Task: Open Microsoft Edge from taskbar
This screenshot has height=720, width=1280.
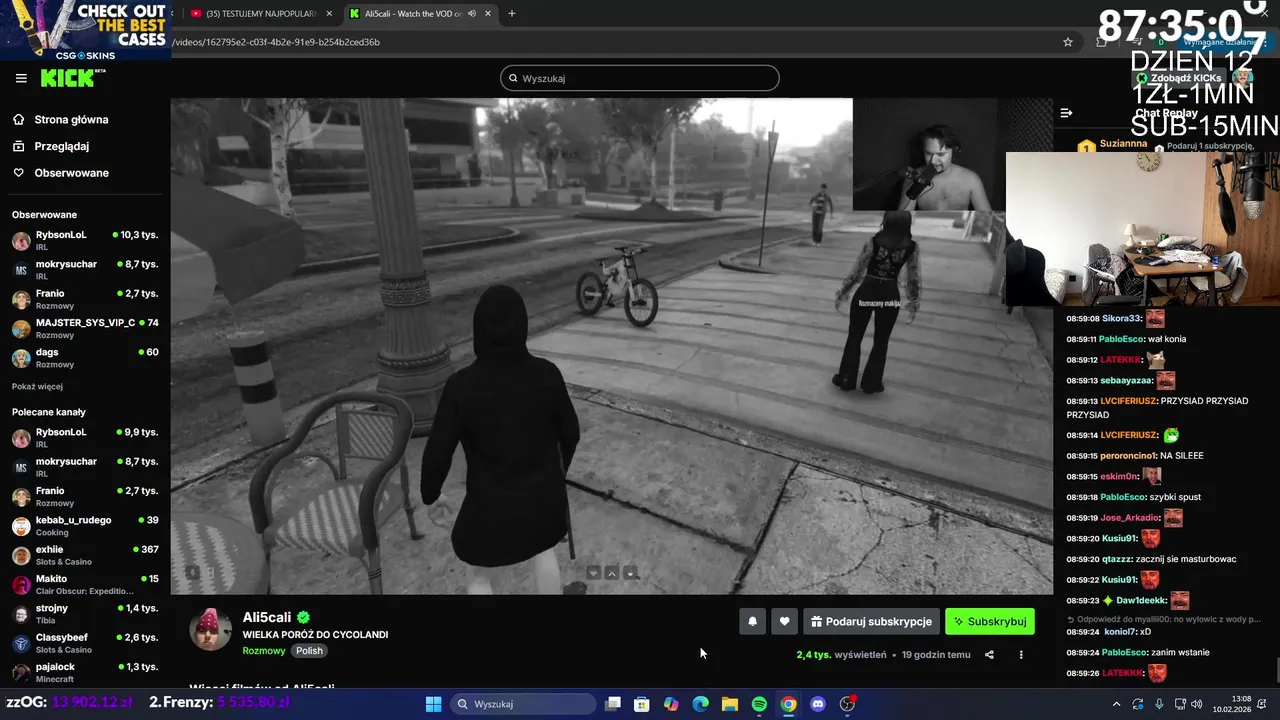Action: pyautogui.click(x=701, y=704)
